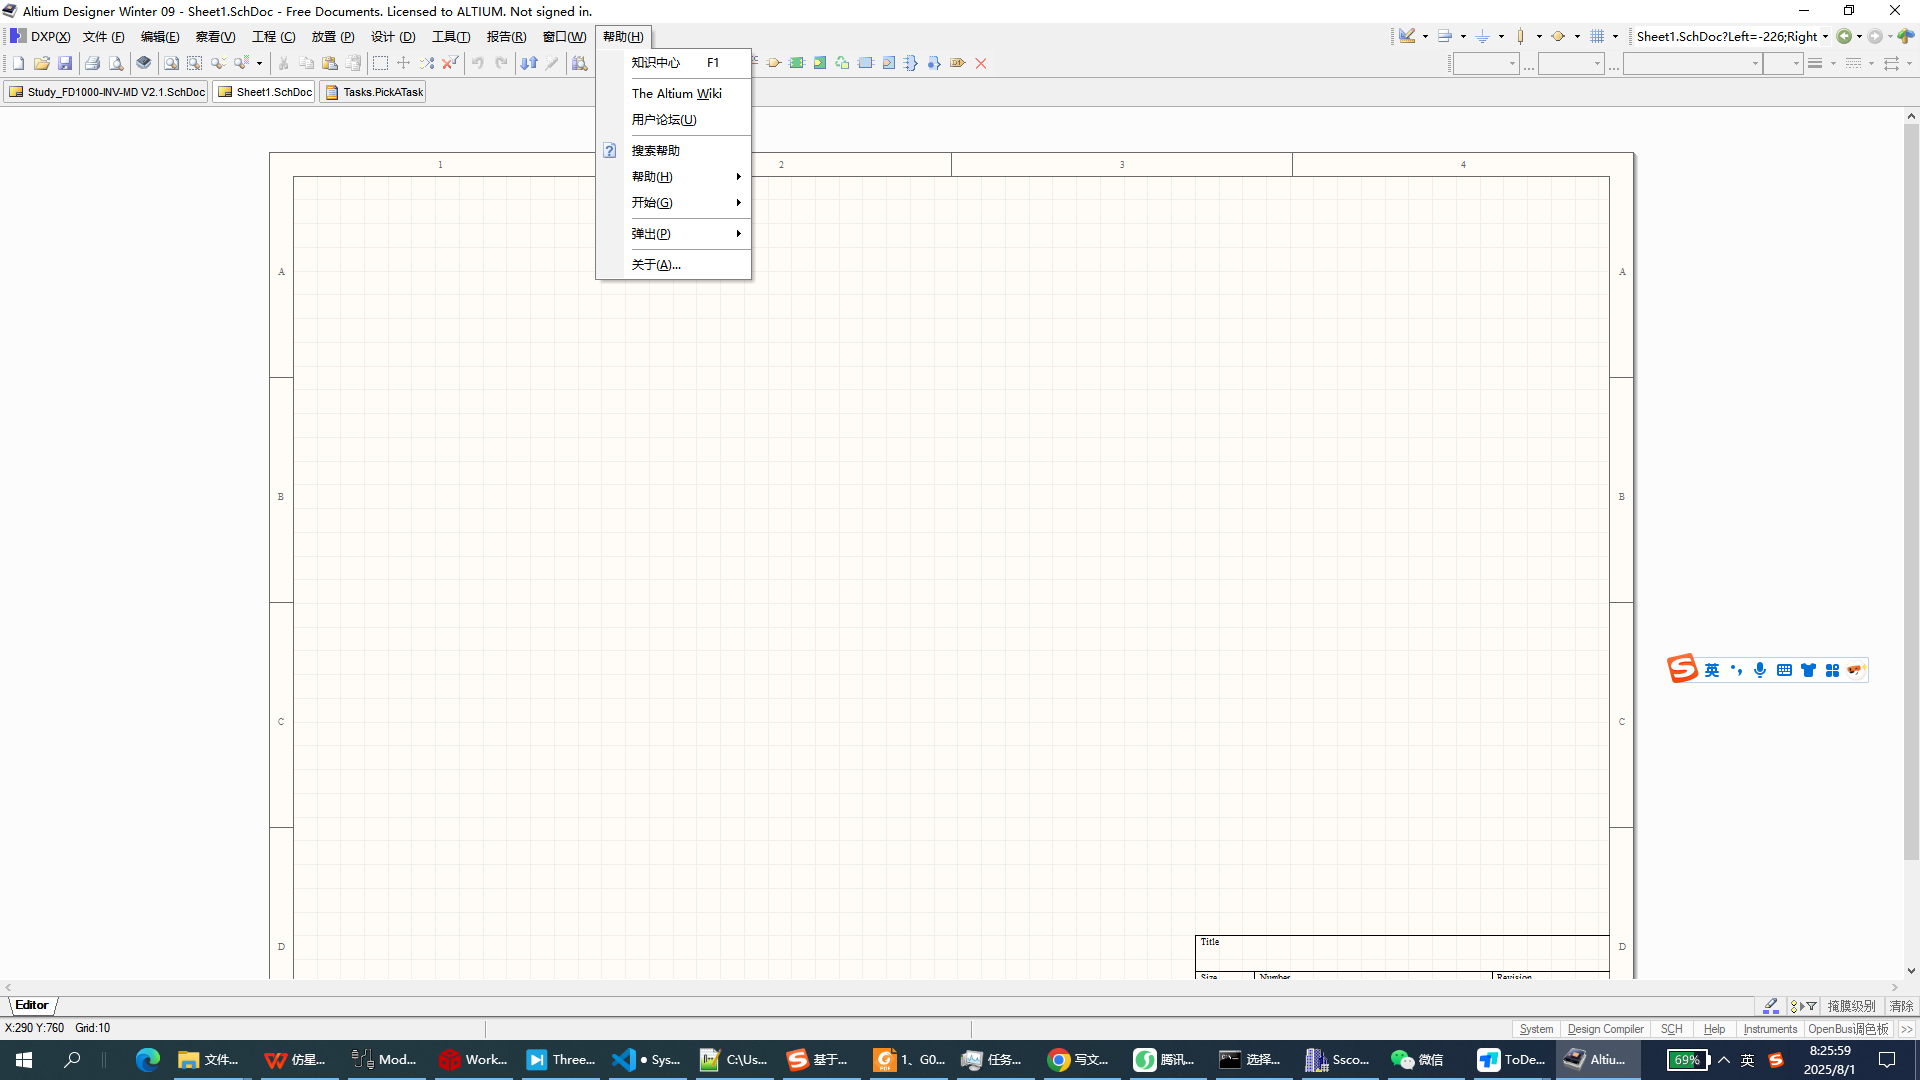Screen dimensions: 1920x1080
Task: Click the highlight pen status bar icon
Action: 1771,1005
